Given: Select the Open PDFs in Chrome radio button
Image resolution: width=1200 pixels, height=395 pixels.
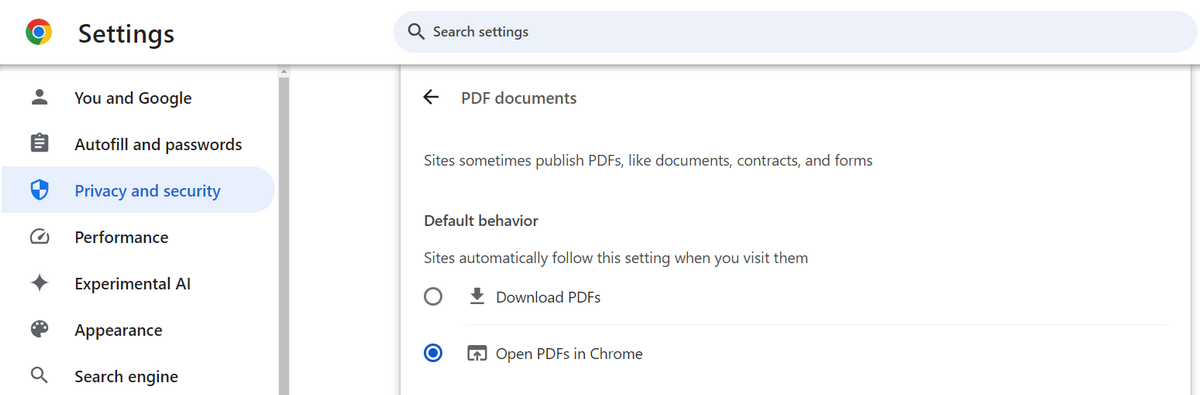Looking at the screenshot, I should tap(433, 353).
